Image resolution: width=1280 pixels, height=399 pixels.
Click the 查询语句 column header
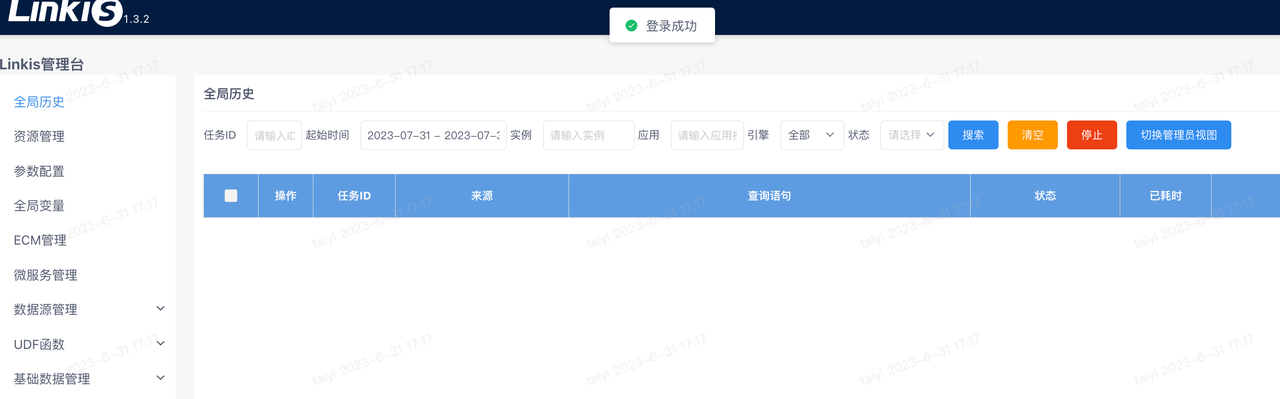(x=769, y=196)
